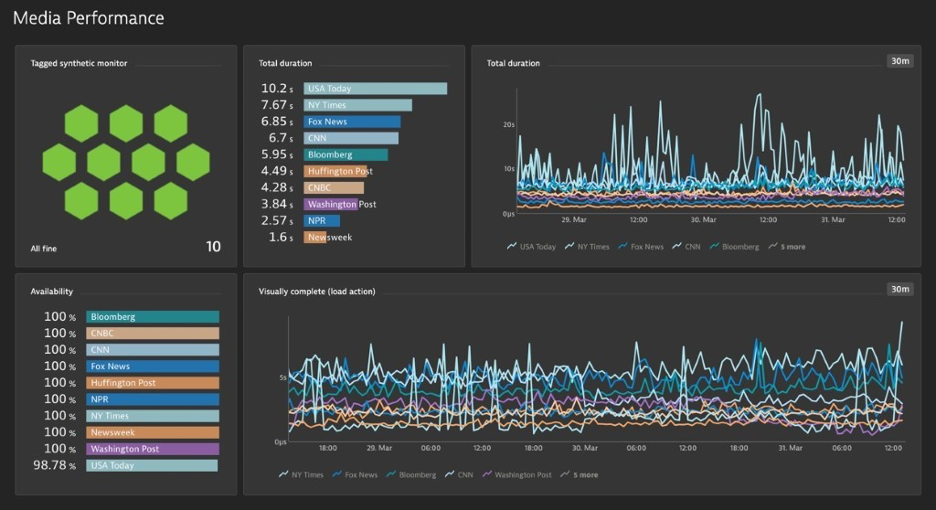Click 30m badge on Total duration chart
The image size is (936, 510).
(x=900, y=61)
